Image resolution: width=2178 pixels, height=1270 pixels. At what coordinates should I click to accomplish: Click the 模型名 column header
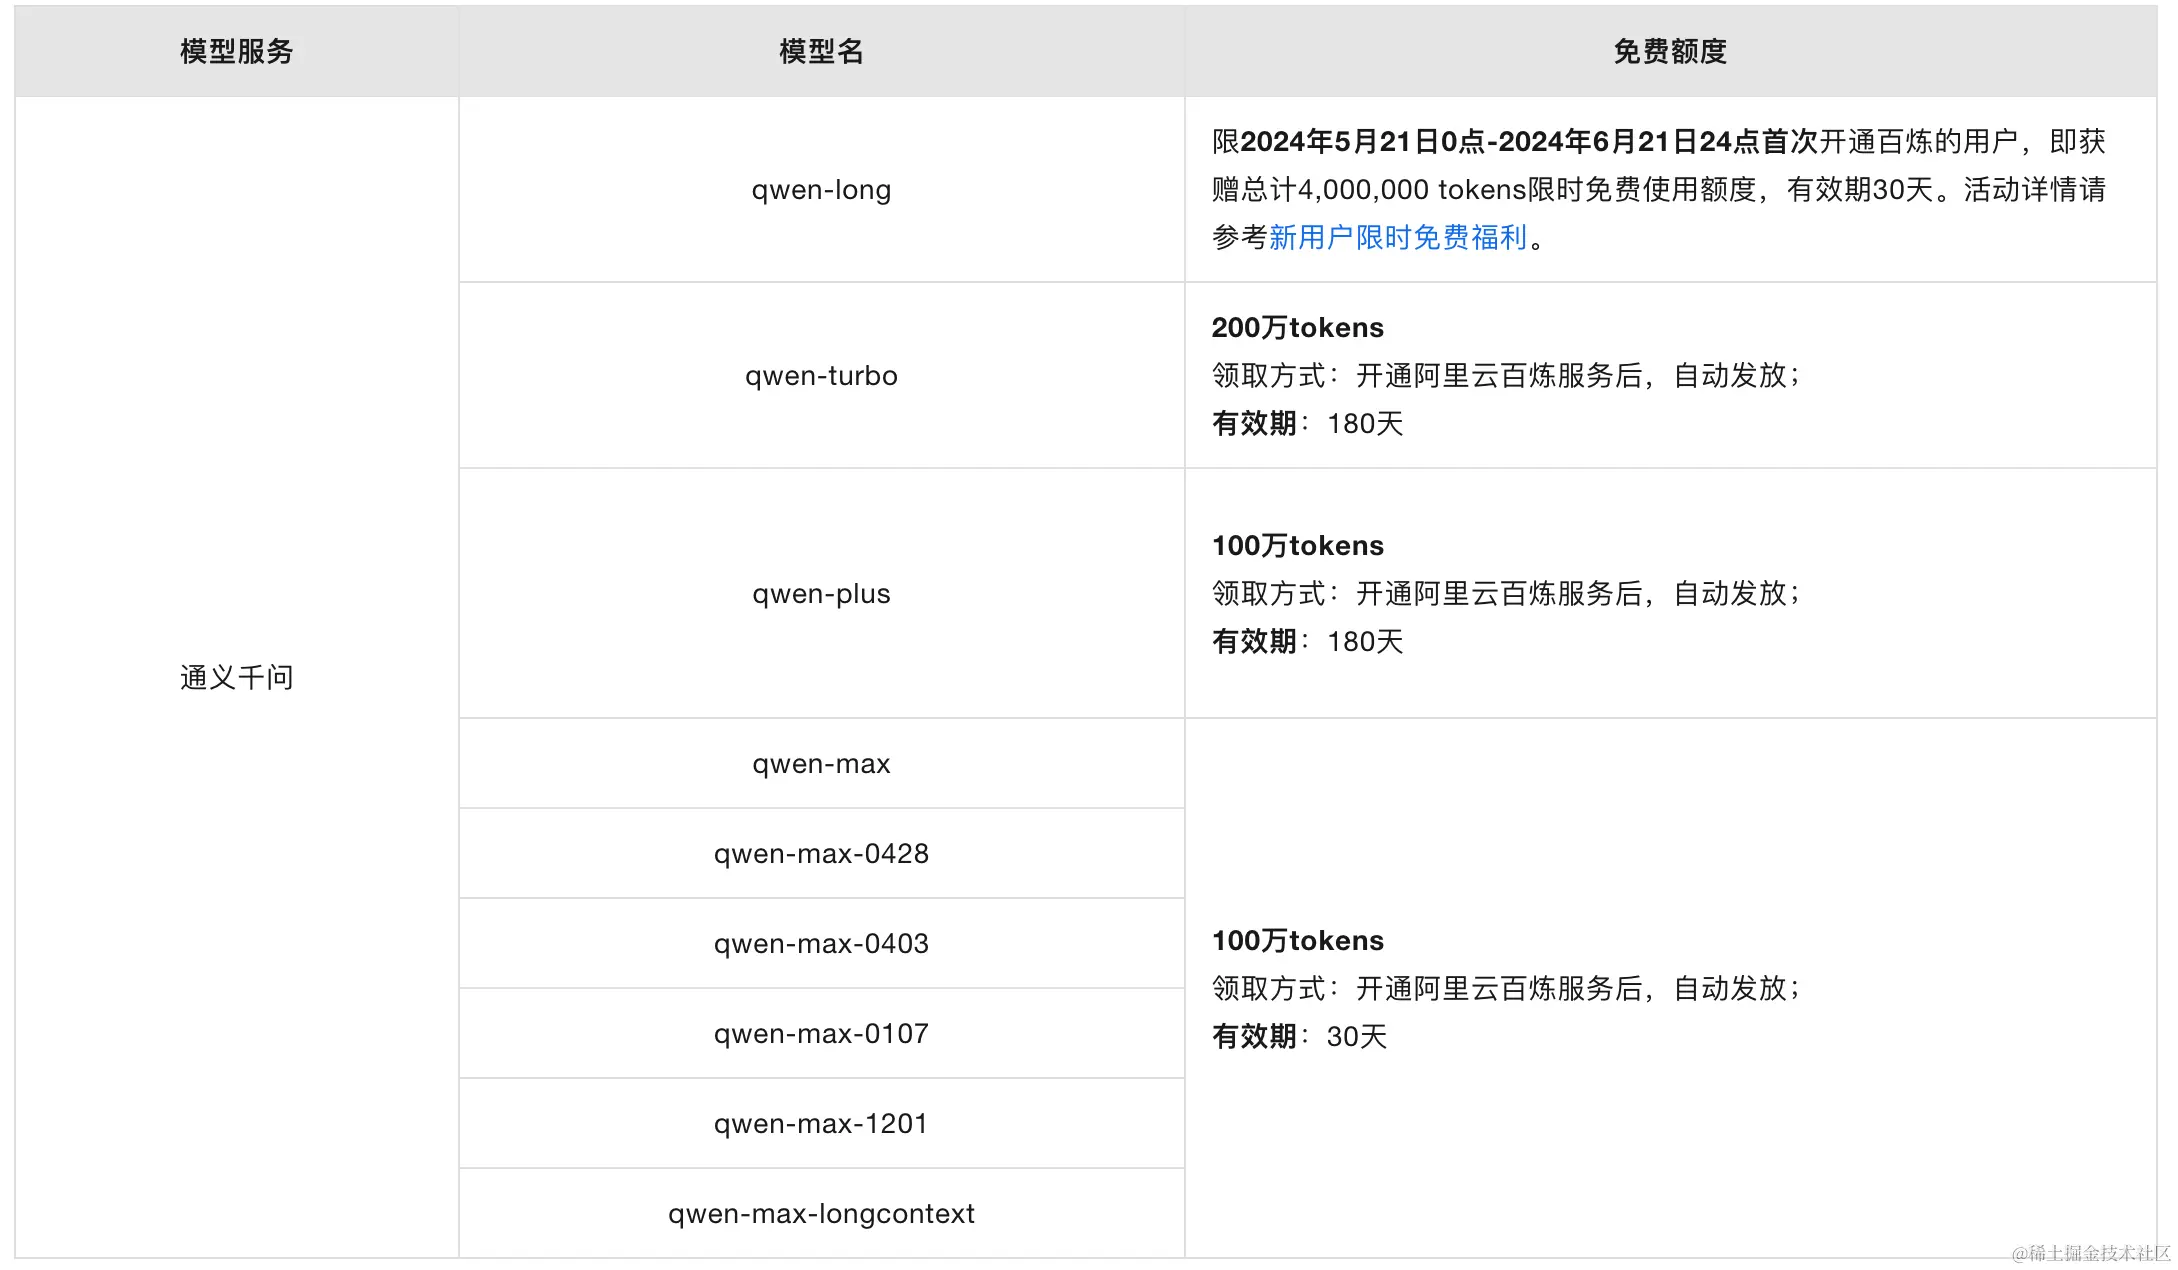821,52
